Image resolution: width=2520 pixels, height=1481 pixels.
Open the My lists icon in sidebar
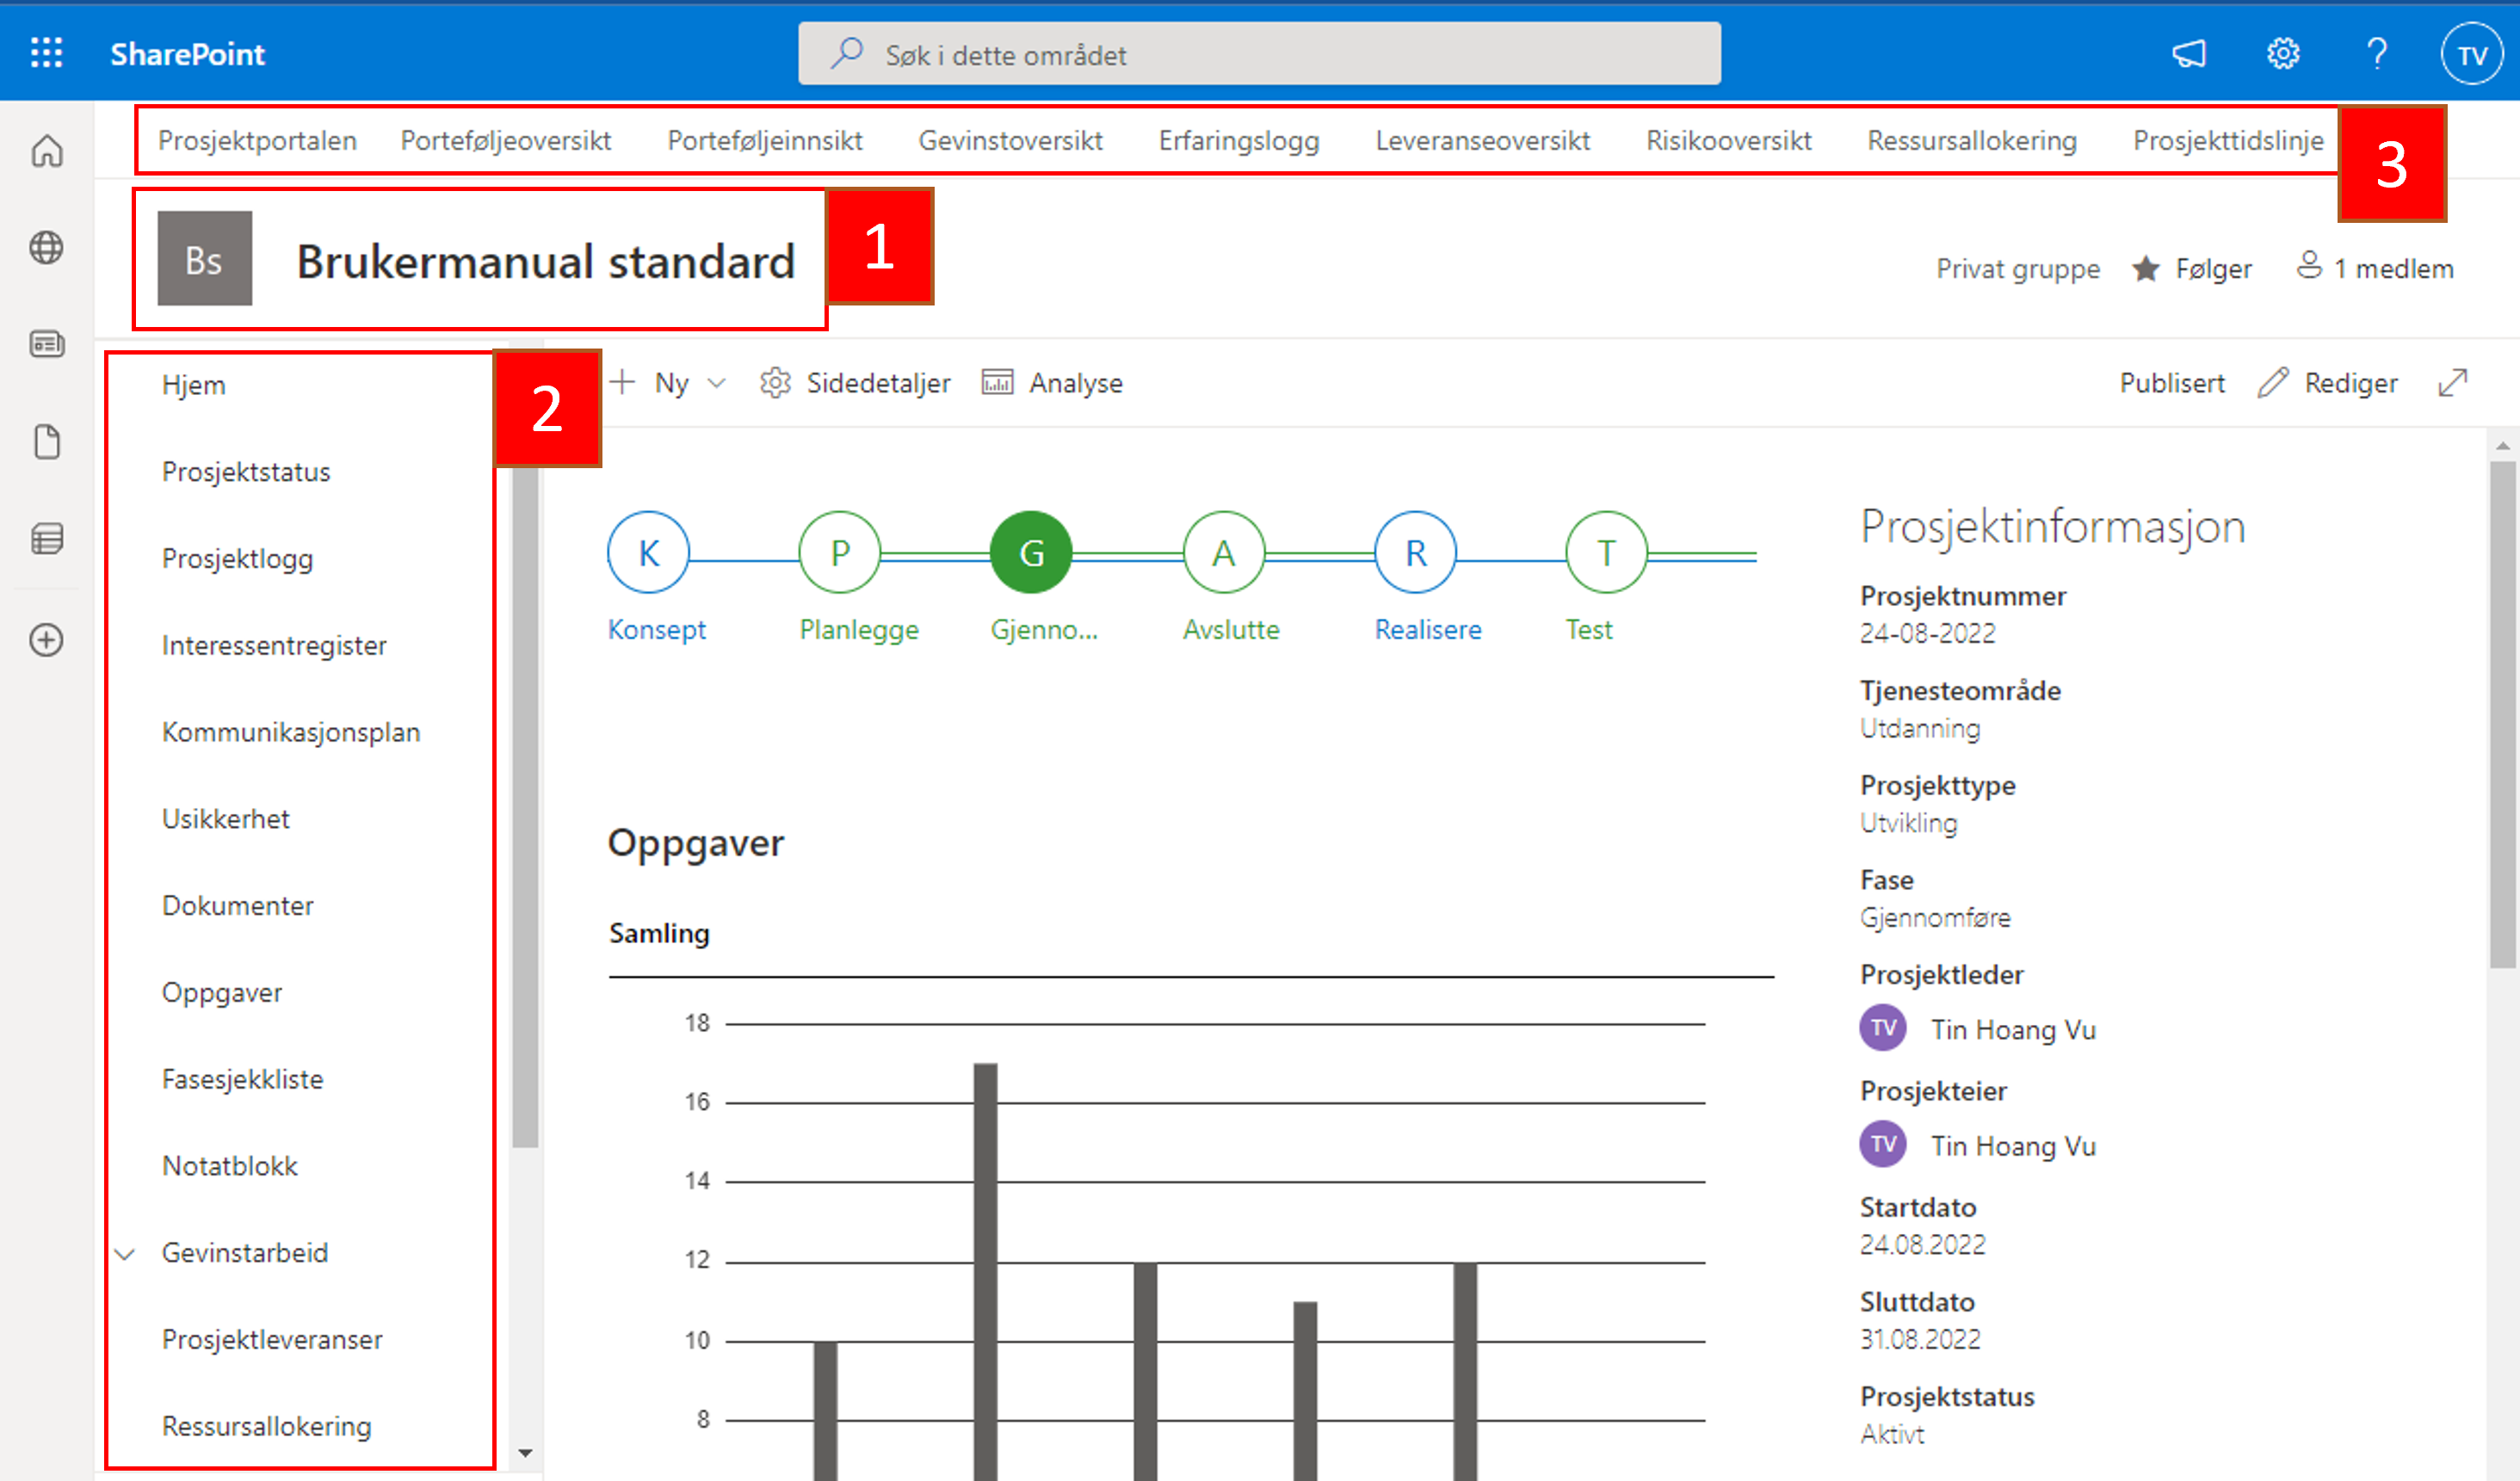coord(47,538)
